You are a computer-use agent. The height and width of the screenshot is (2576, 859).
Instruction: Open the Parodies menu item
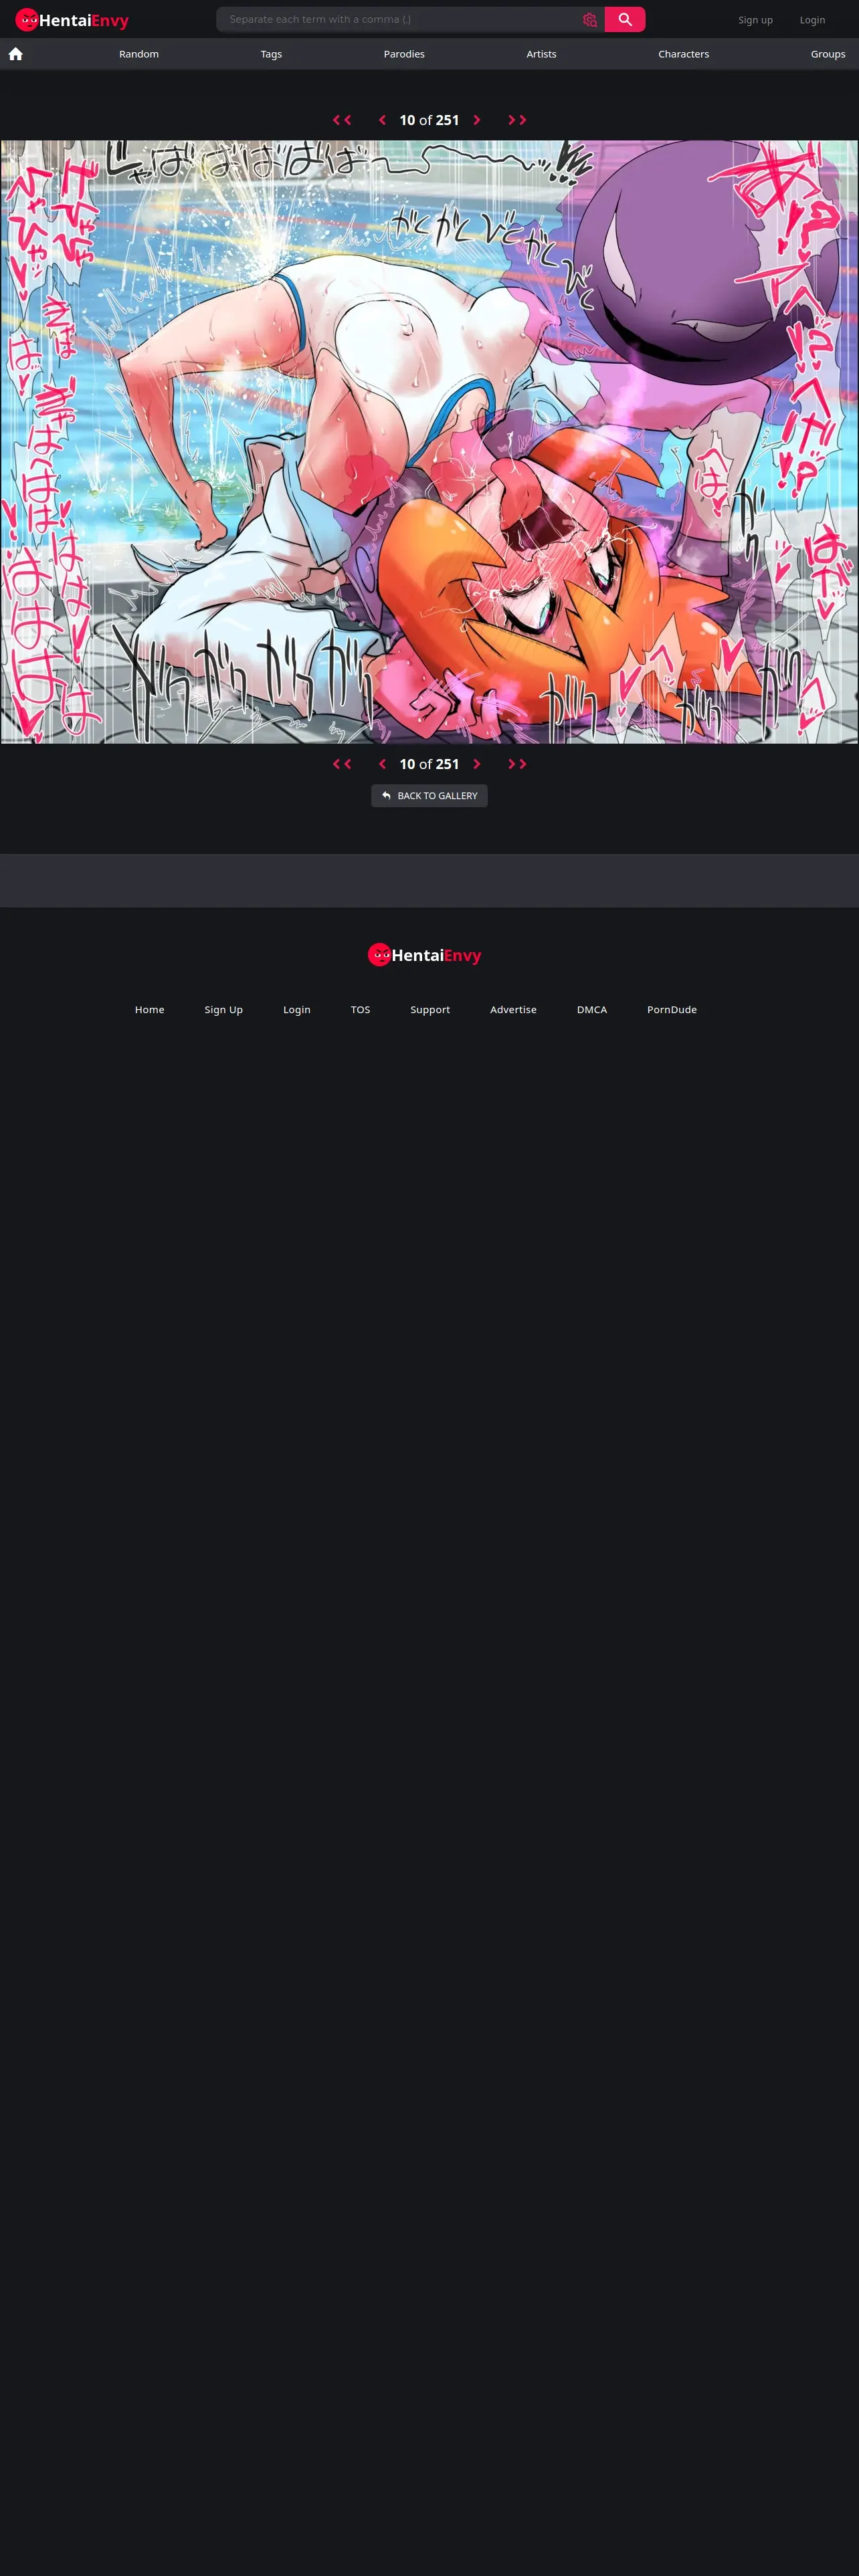click(x=404, y=54)
